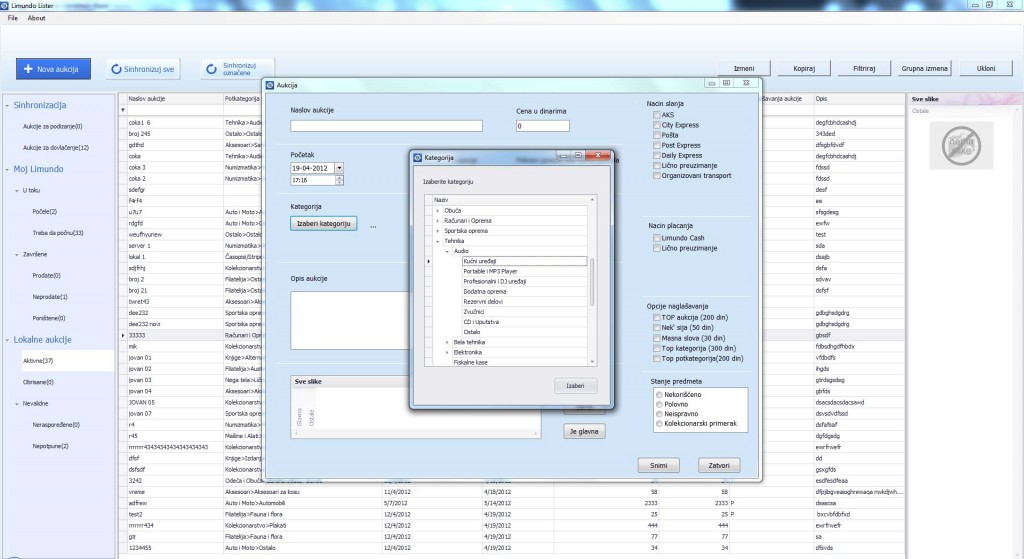Collapse the Tehnika category
The image size is (1024, 559).
(x=438, y=241)
